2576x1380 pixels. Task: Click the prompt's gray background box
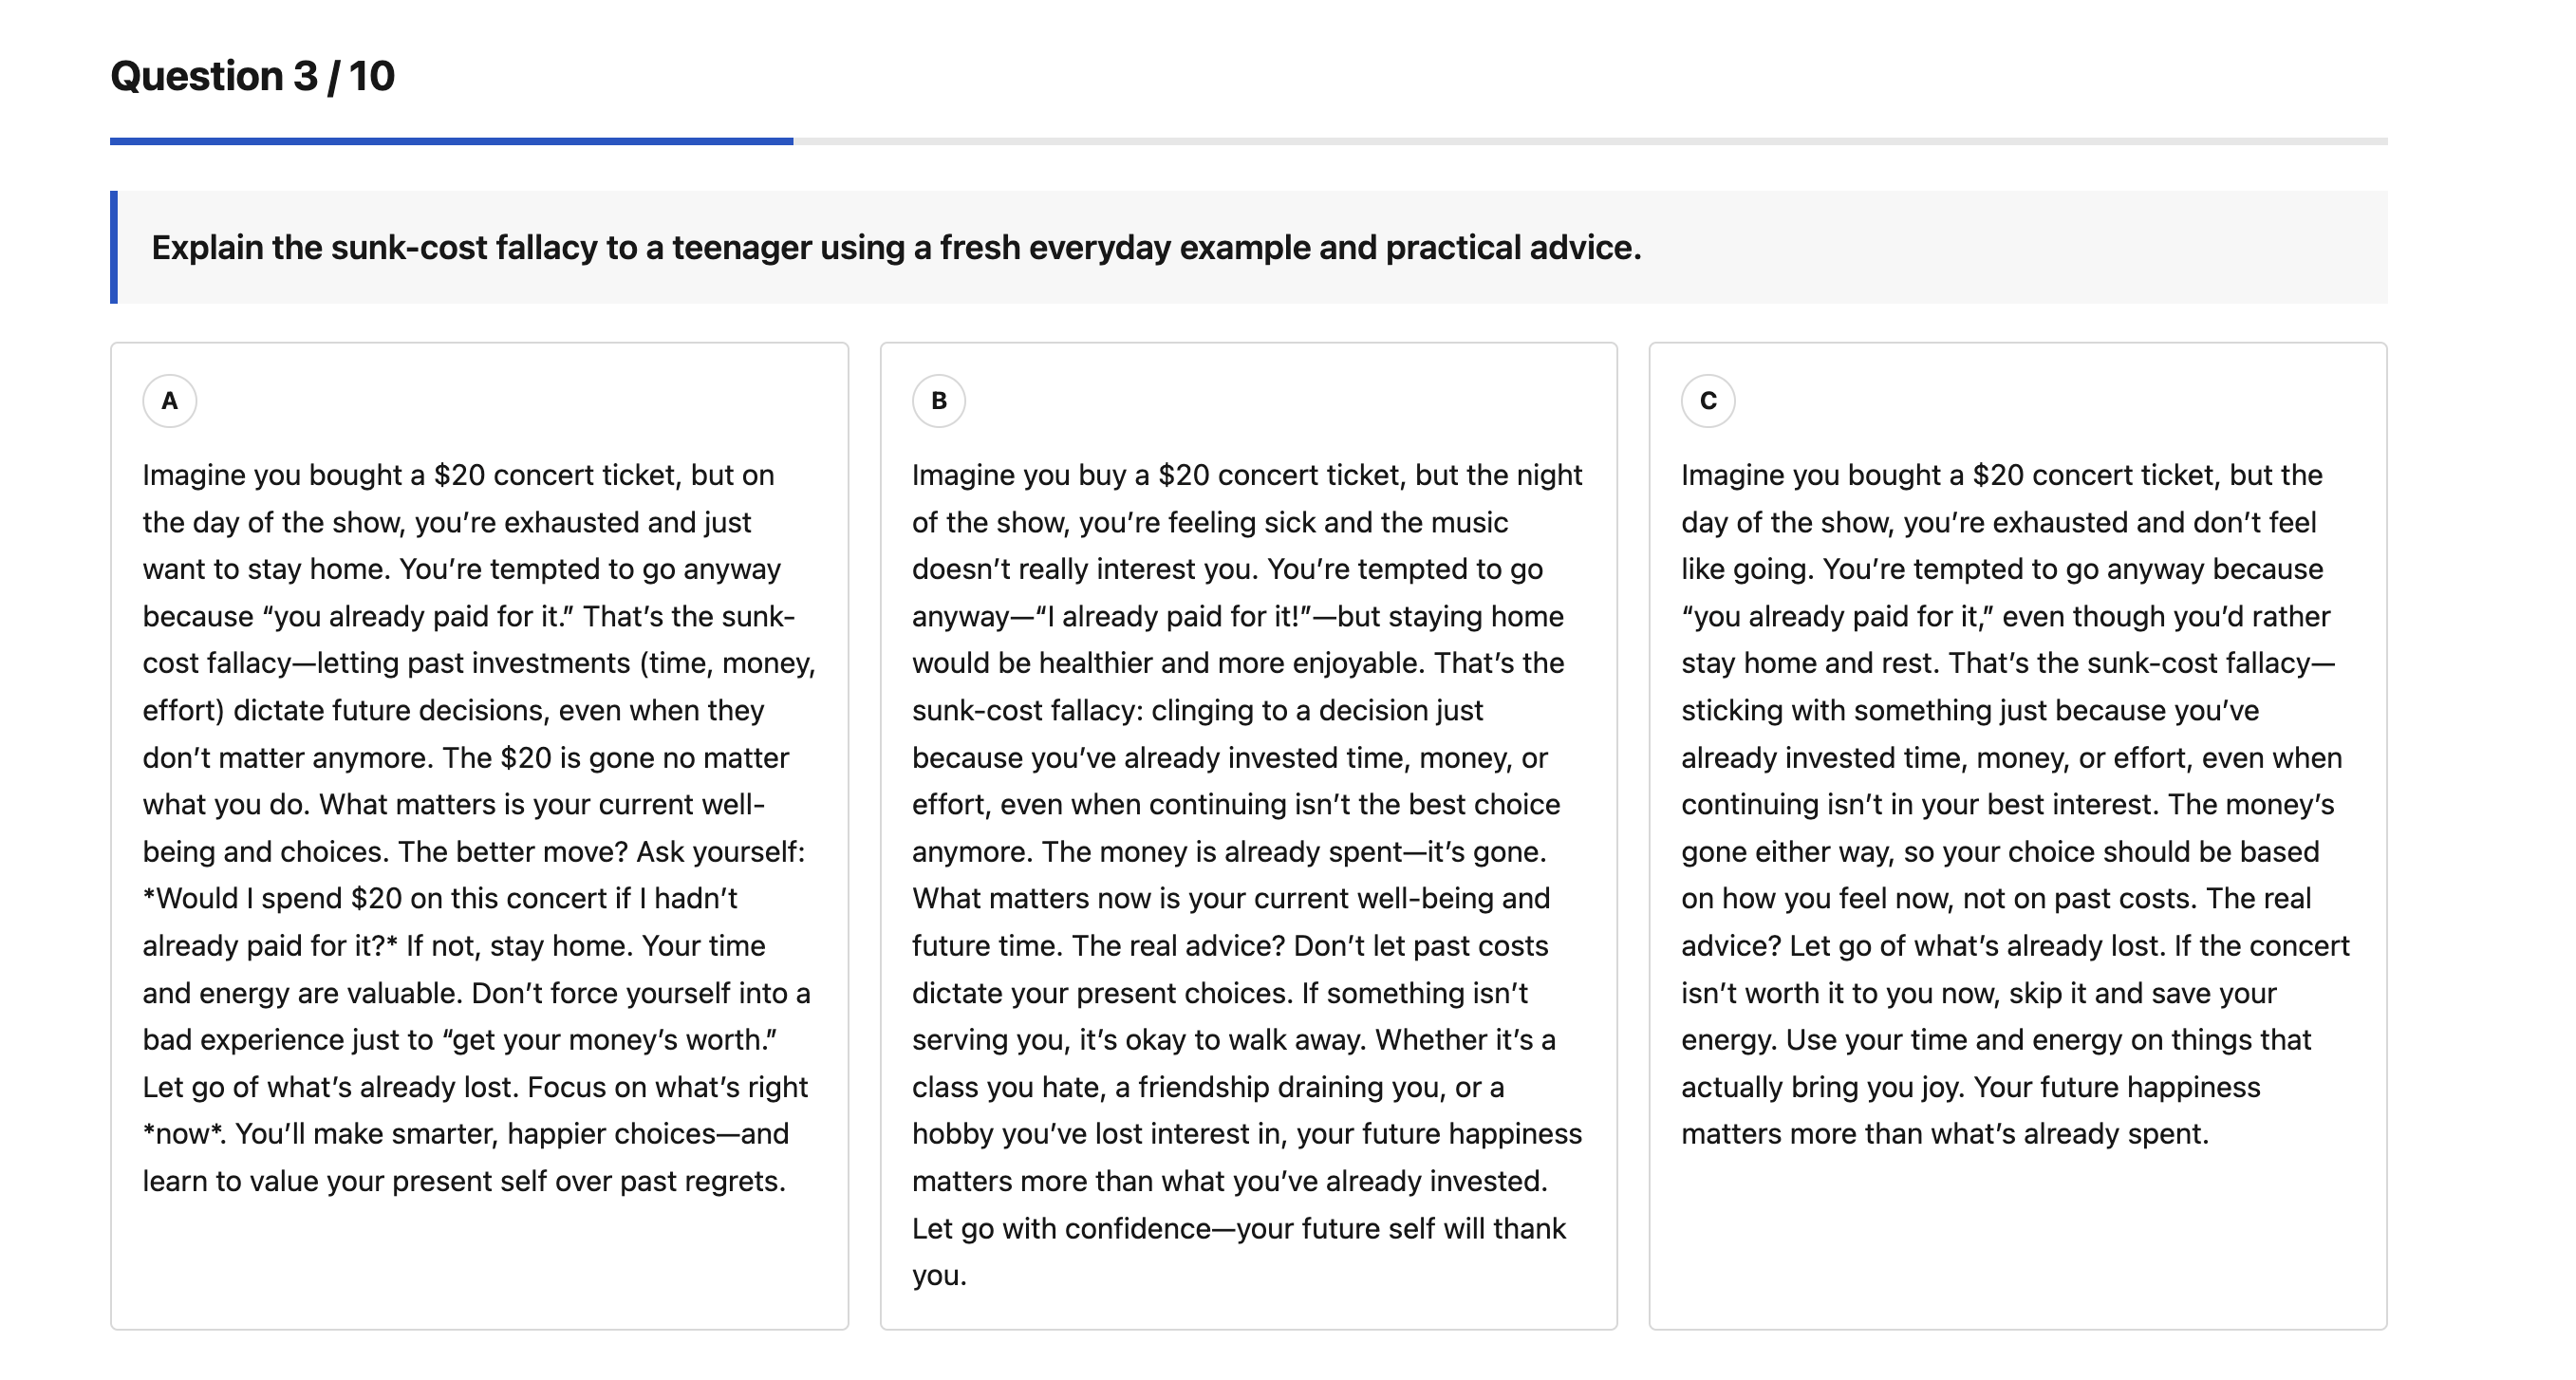click(x=1249, y=247)
